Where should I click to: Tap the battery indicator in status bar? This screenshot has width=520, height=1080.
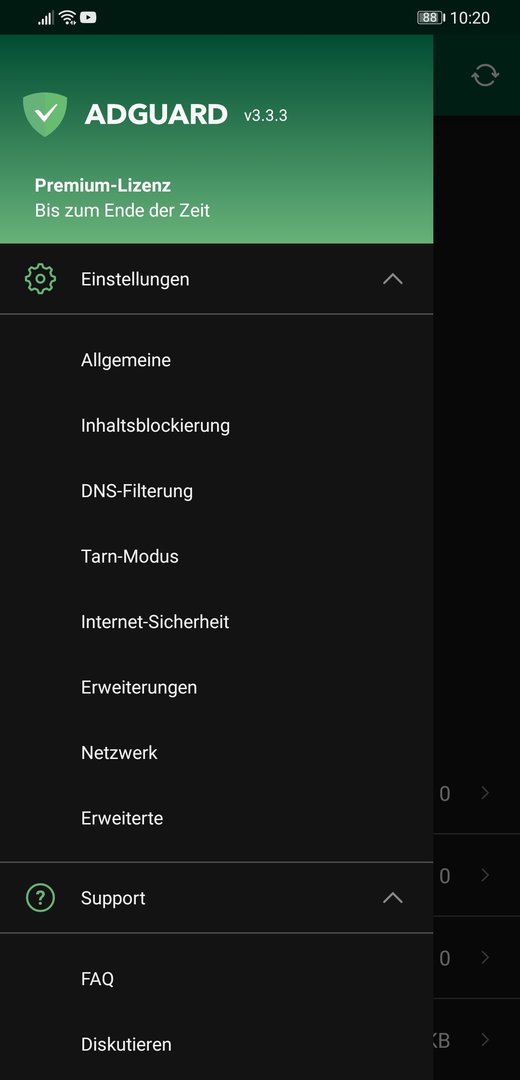coord(431,18)
